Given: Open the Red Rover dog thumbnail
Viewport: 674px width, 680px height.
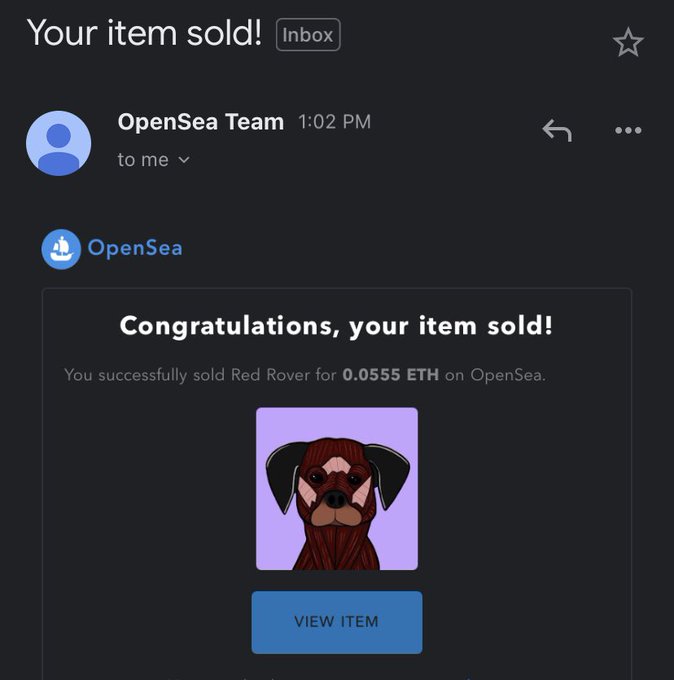Looking at the screenshot, I should click(337, 489).
